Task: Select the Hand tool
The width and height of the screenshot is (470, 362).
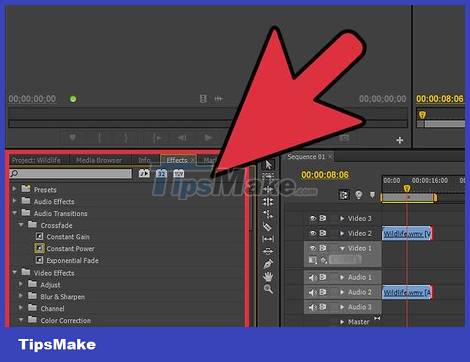Action: point(268,276)
